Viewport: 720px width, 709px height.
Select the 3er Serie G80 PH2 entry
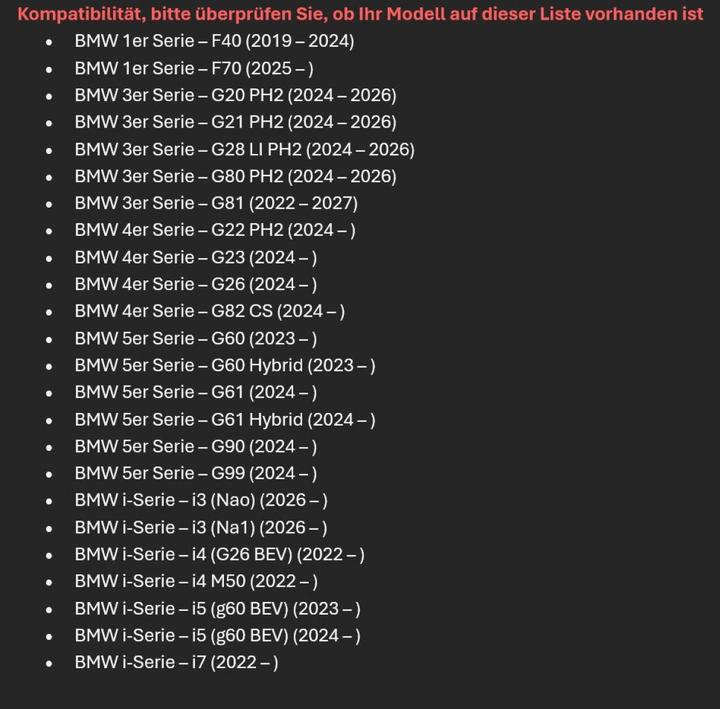click(x=235, y=176)
